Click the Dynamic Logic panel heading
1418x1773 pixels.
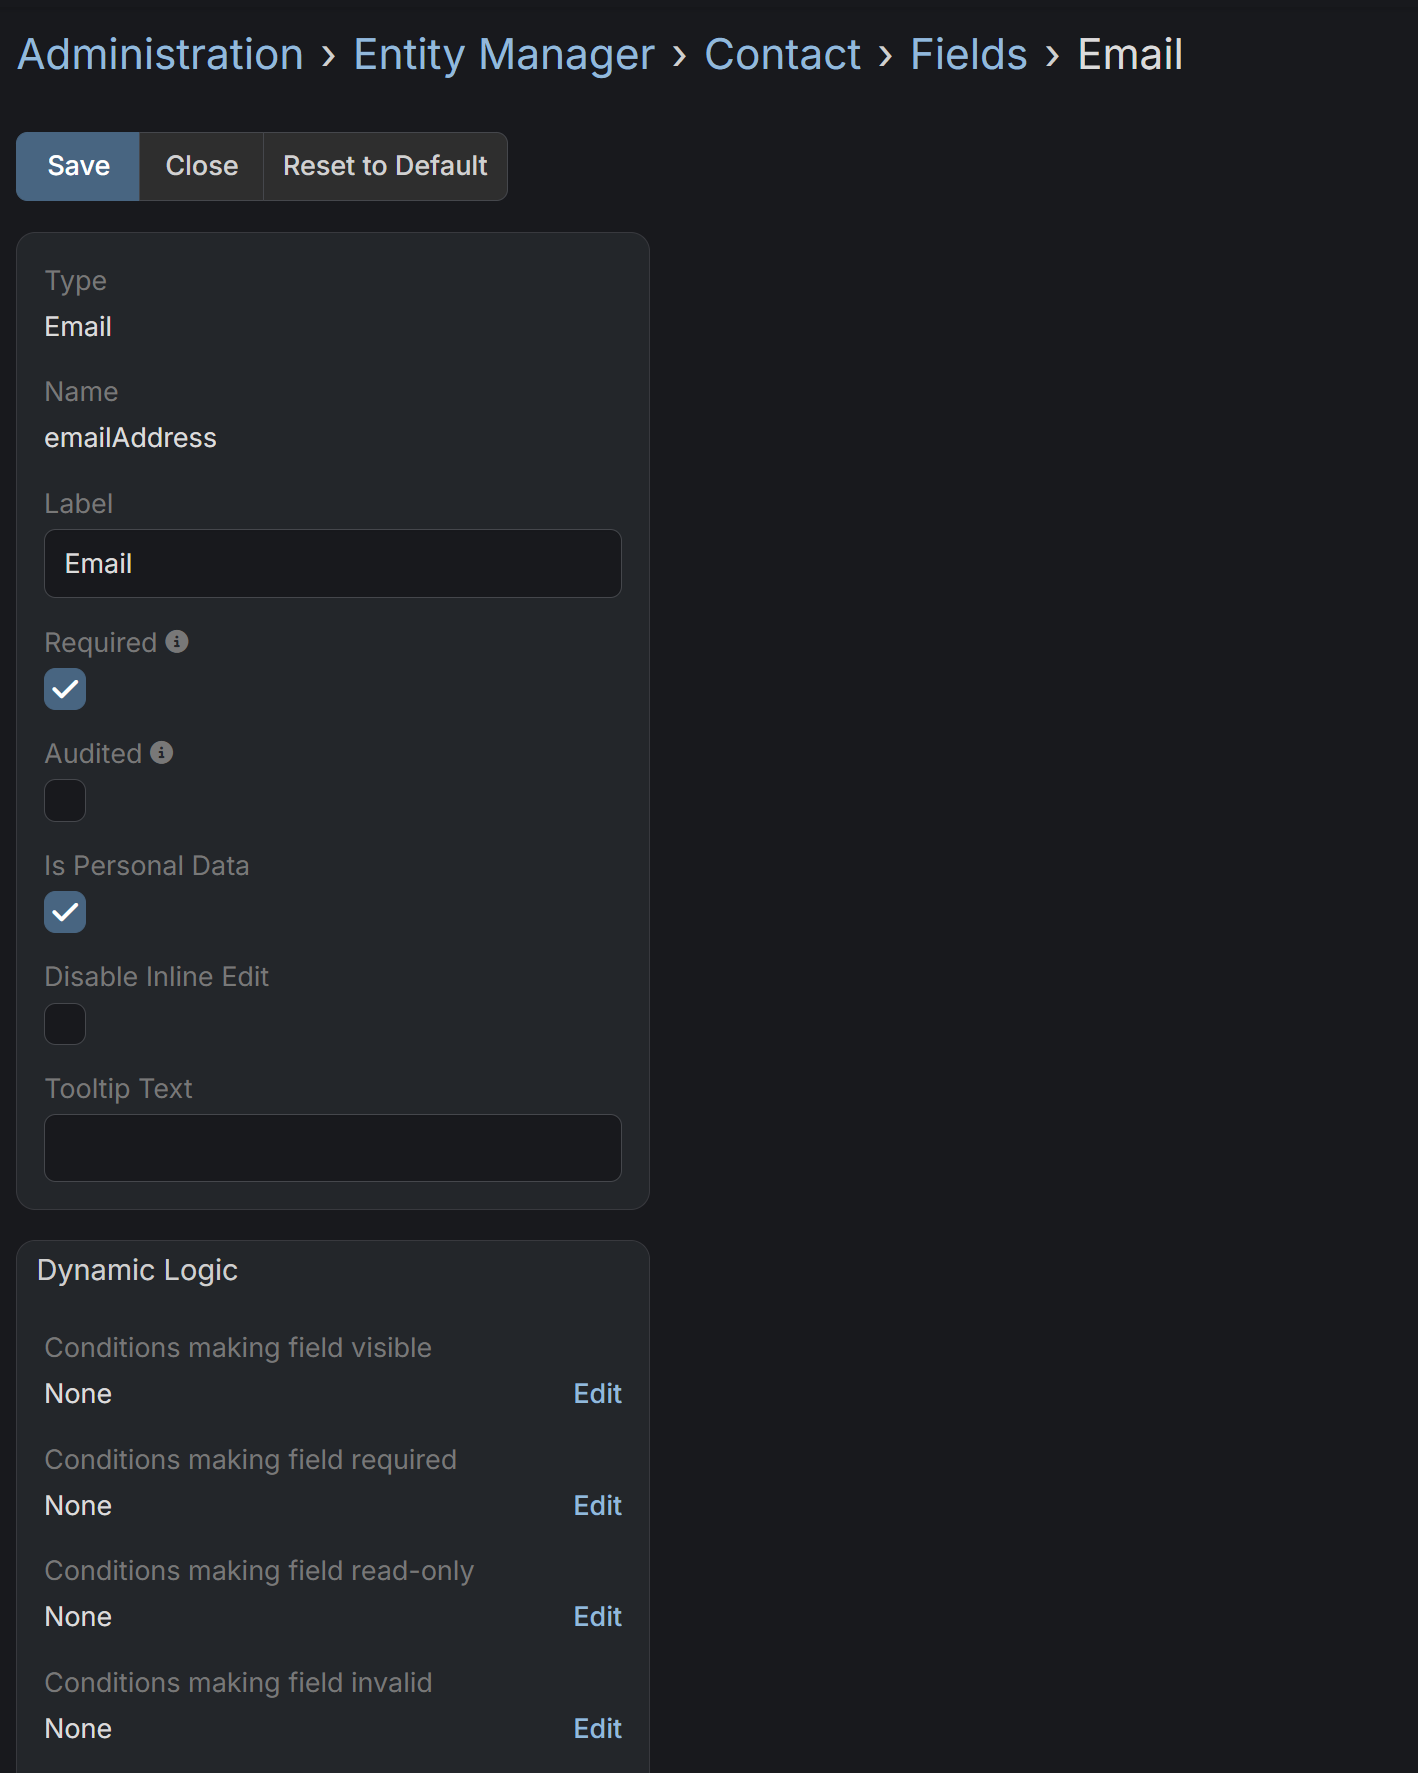138,1270
